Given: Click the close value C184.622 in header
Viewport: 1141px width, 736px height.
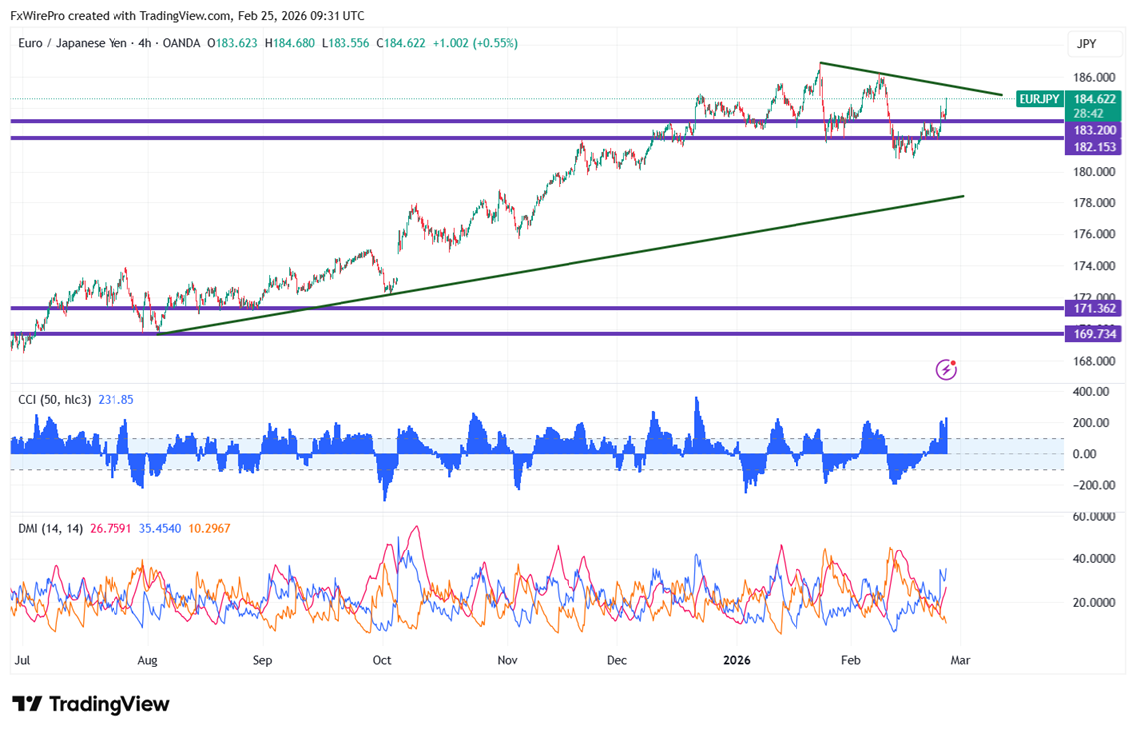Looking at the screenshot, I should click(x=401, y=43).
